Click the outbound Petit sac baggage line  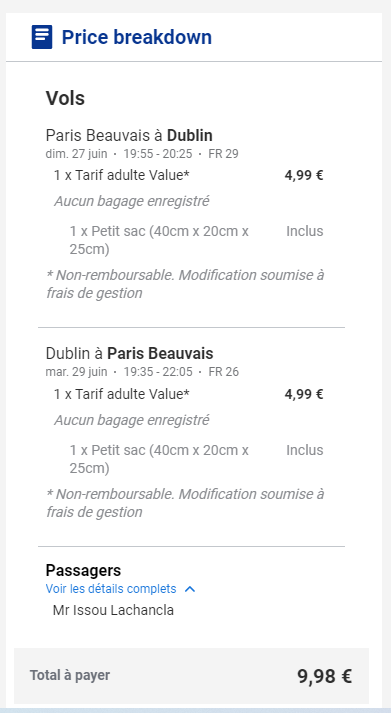click(159, 241)
